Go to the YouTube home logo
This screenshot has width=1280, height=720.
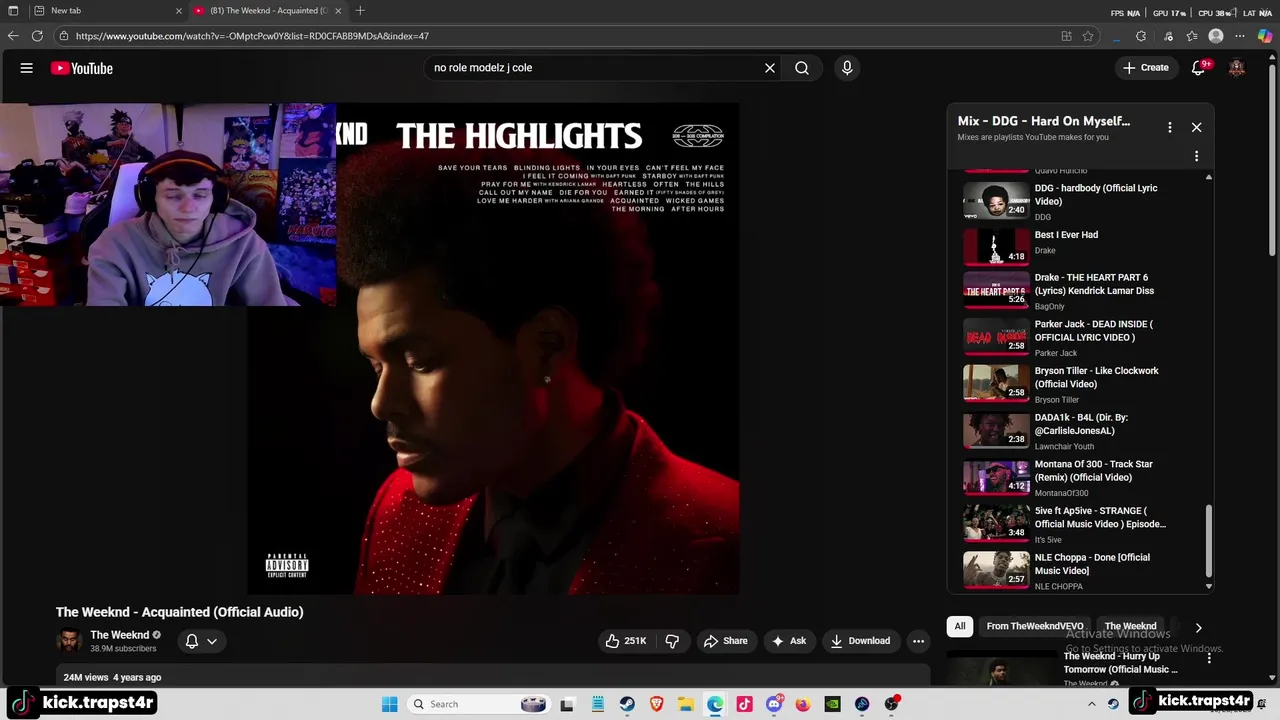[x=82, y=68]
